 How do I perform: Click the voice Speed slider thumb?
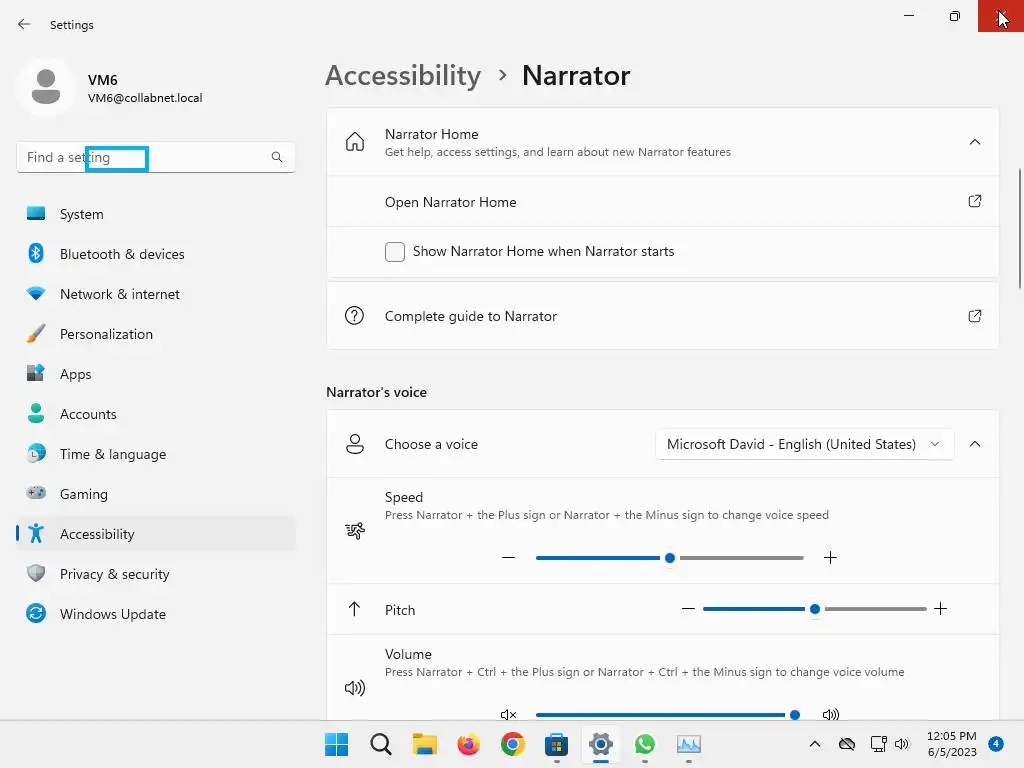pyautogui.click(x=670, y=558)
